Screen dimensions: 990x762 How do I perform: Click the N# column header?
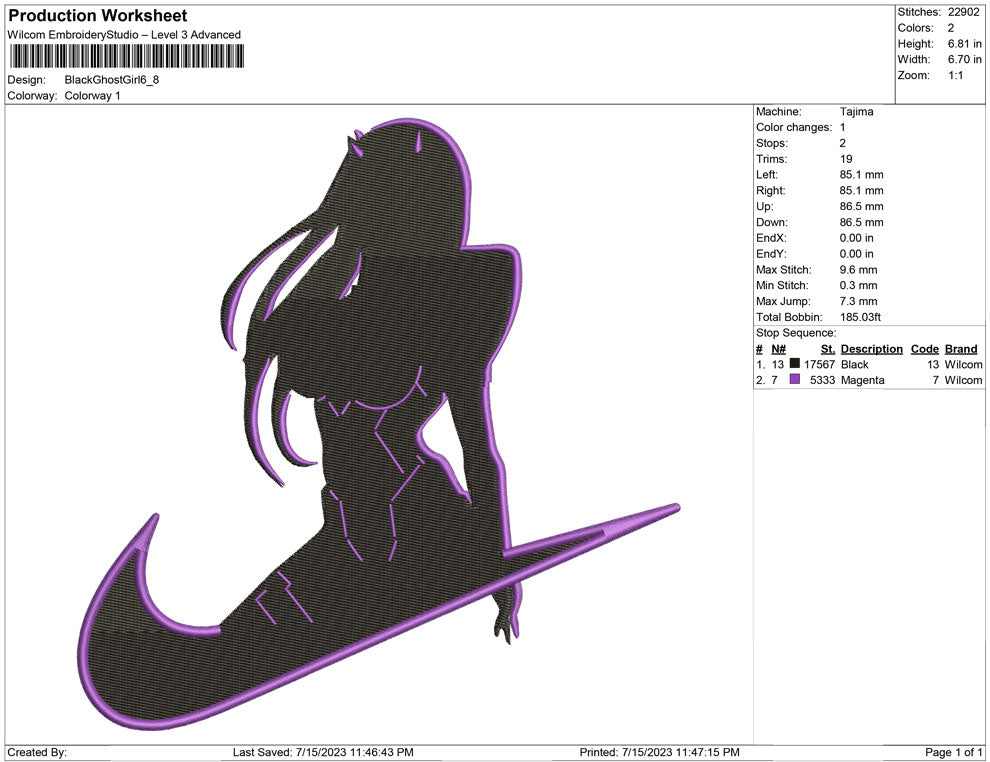778,349
